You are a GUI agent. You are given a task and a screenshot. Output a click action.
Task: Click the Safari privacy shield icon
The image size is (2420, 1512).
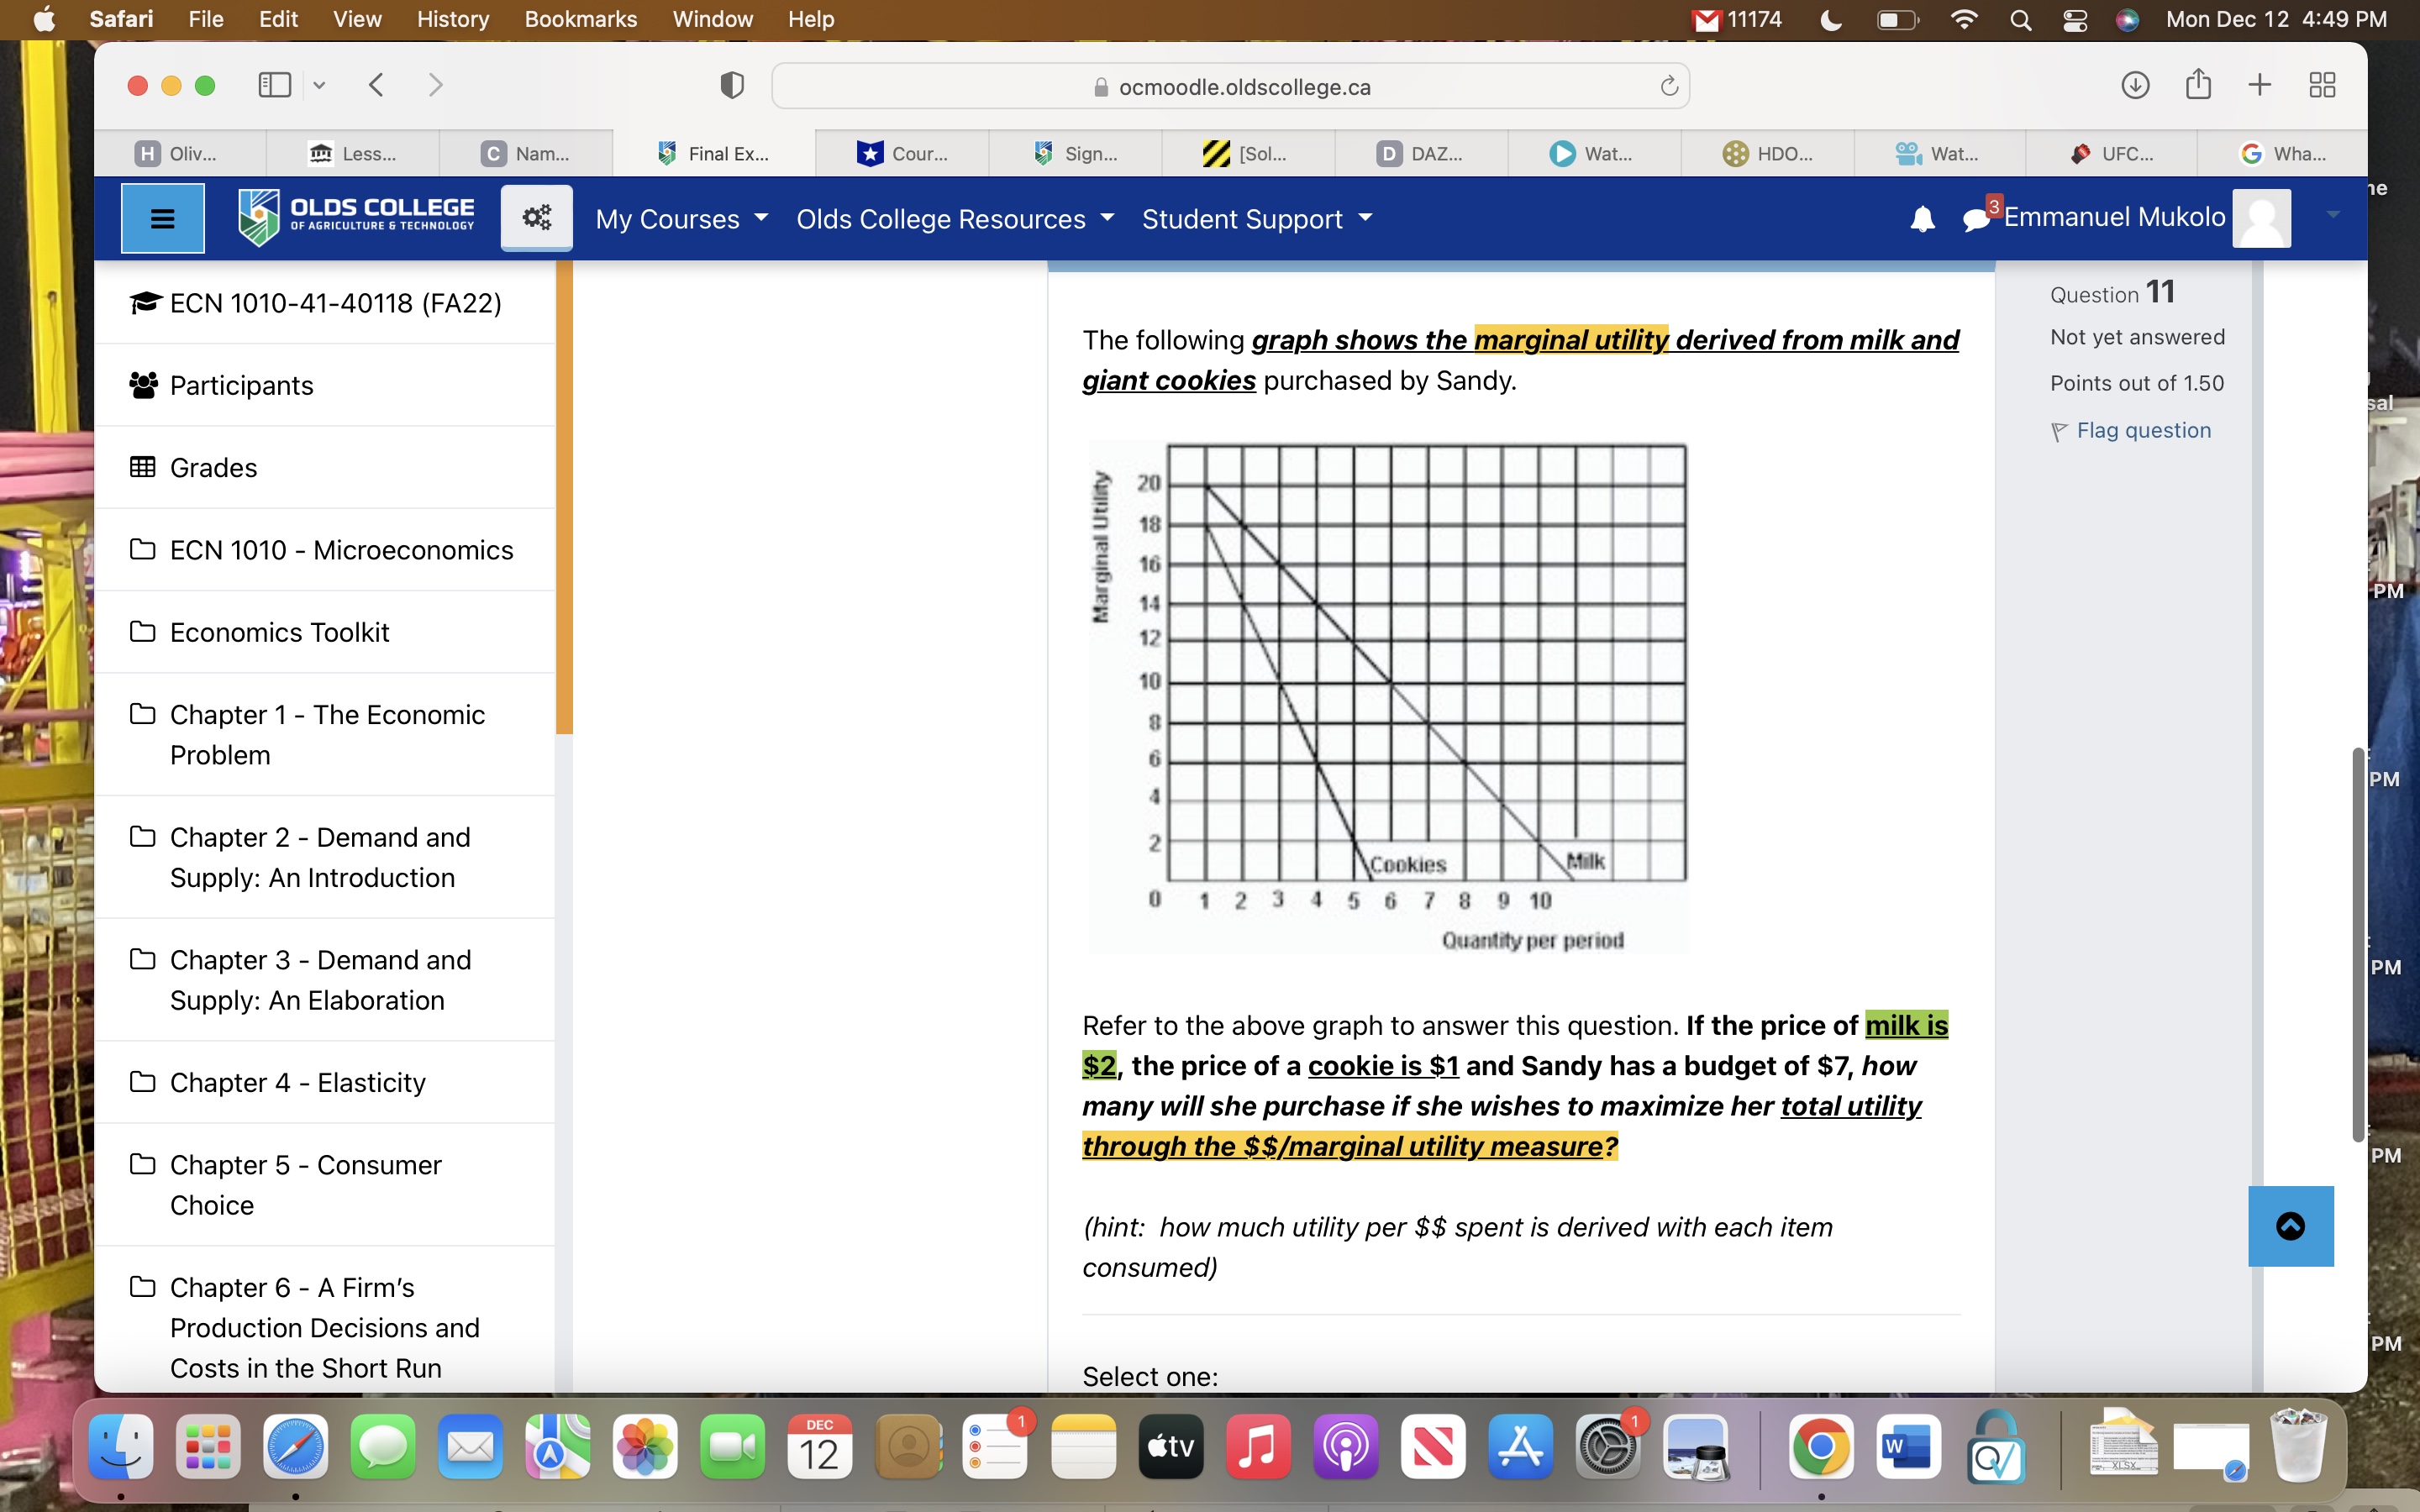pyautogui.click(x=731, y=86)
